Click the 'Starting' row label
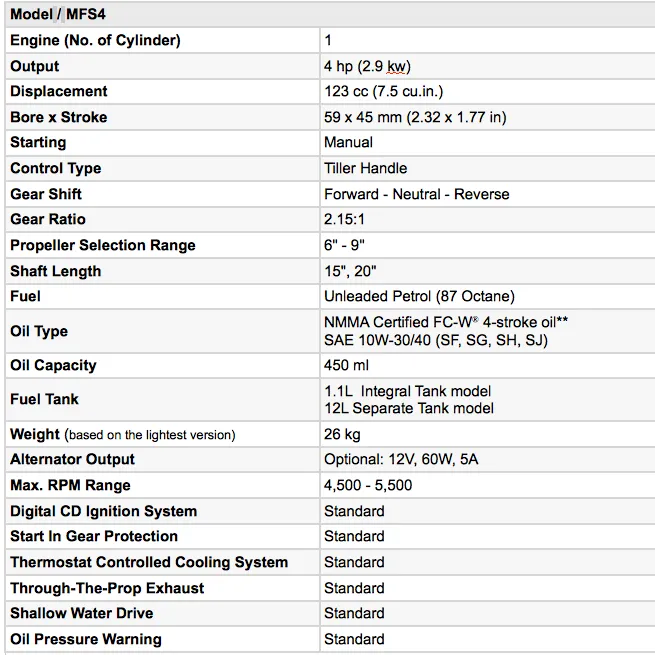 (x=38, y=142)
